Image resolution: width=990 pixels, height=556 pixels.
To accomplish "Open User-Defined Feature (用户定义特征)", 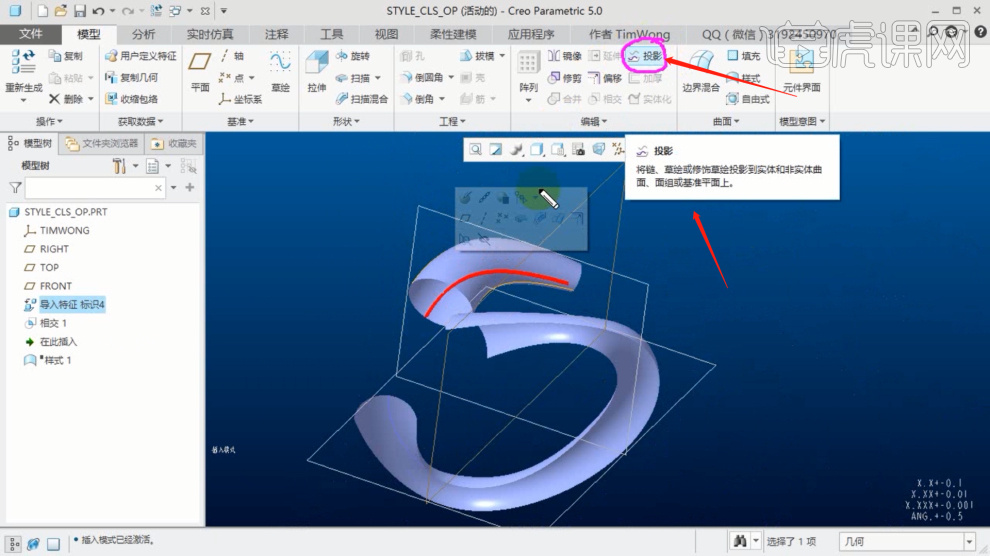I will click(141, 56).
